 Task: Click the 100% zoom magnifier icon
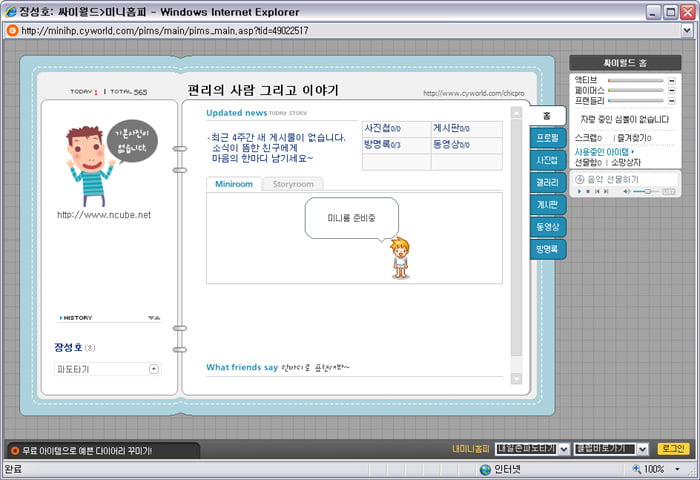pos(637,469)
